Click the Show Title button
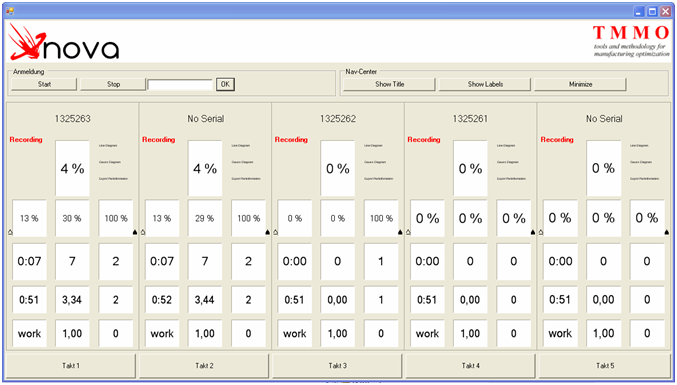This screenshot has width=677, height=385. (x=389, y=84)
